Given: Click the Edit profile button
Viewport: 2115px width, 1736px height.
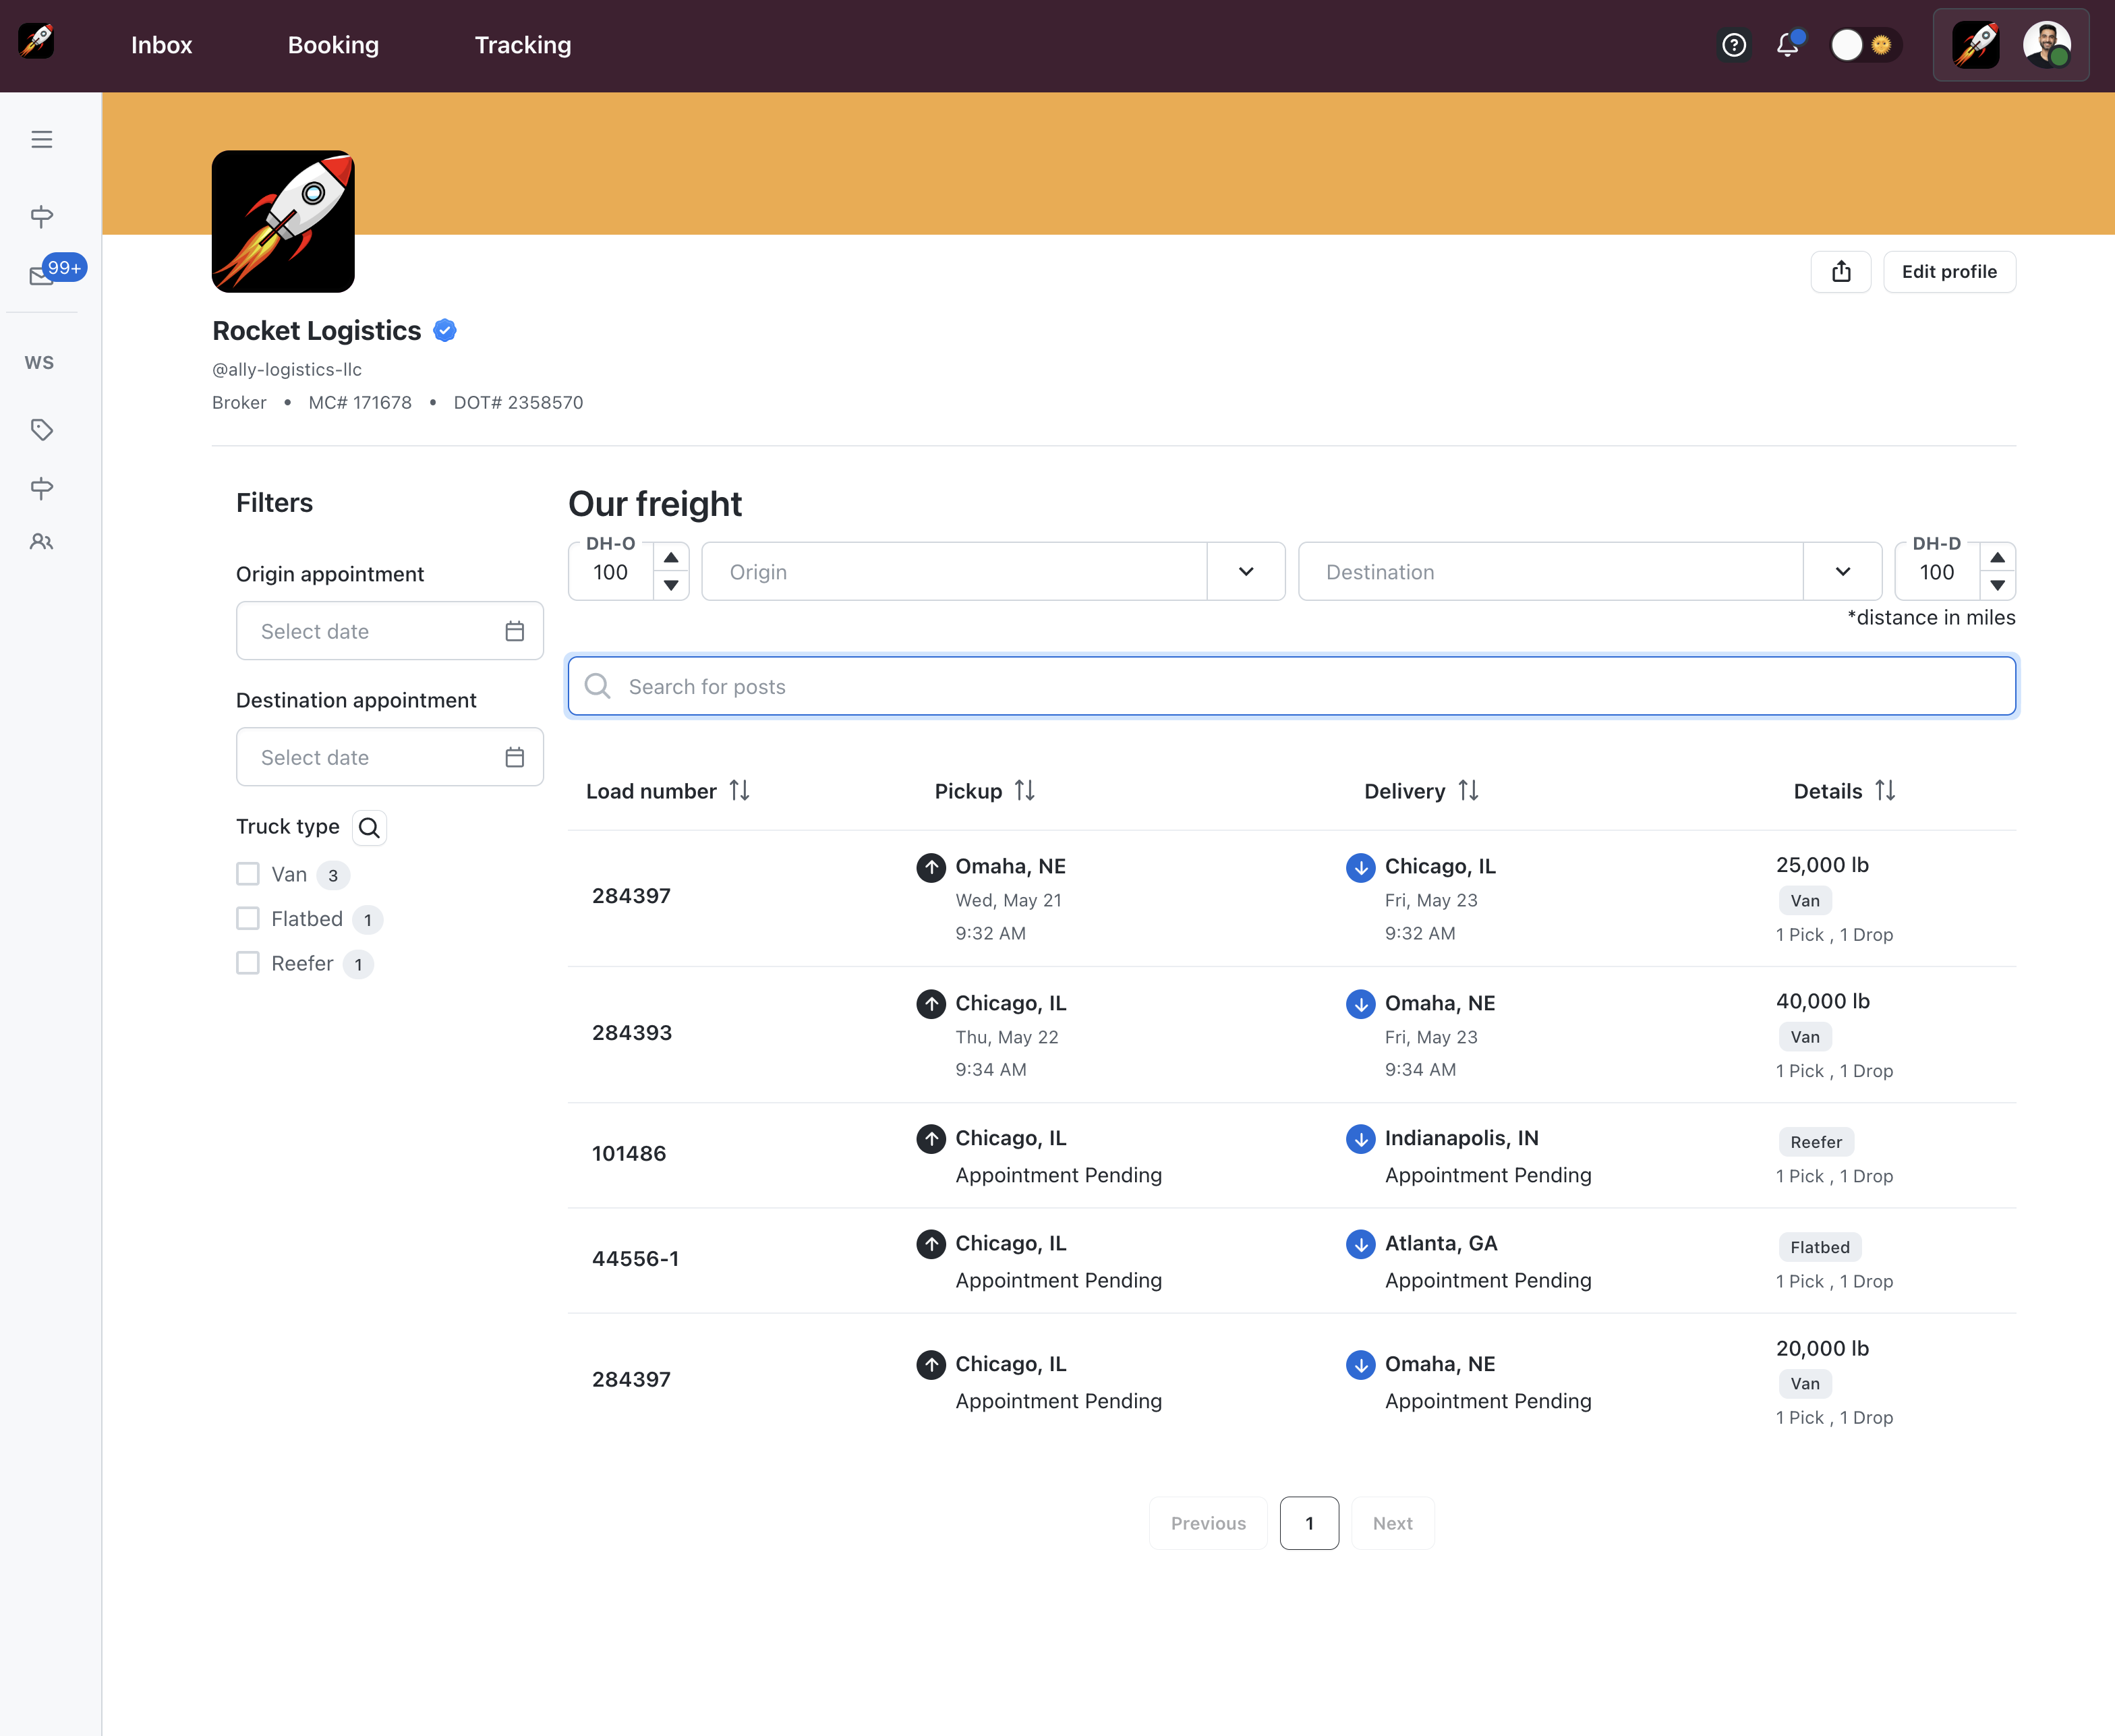Looking at the screenshot, I should click(1948, 272).
